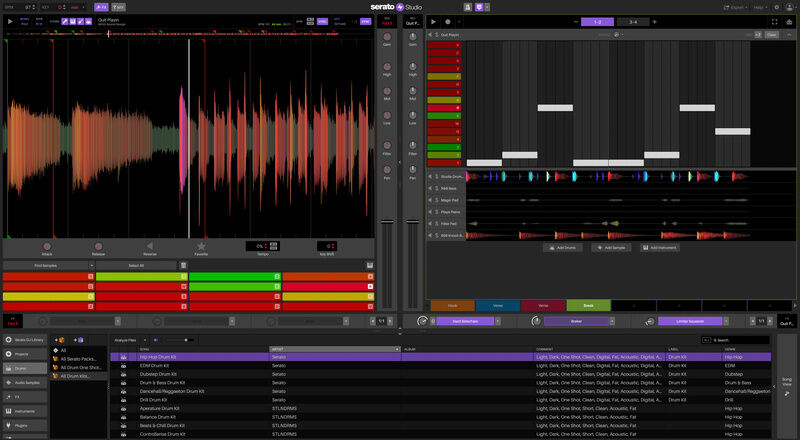
Task: Click the keyboard mode icon above the pads
Action: click(369, 265)
